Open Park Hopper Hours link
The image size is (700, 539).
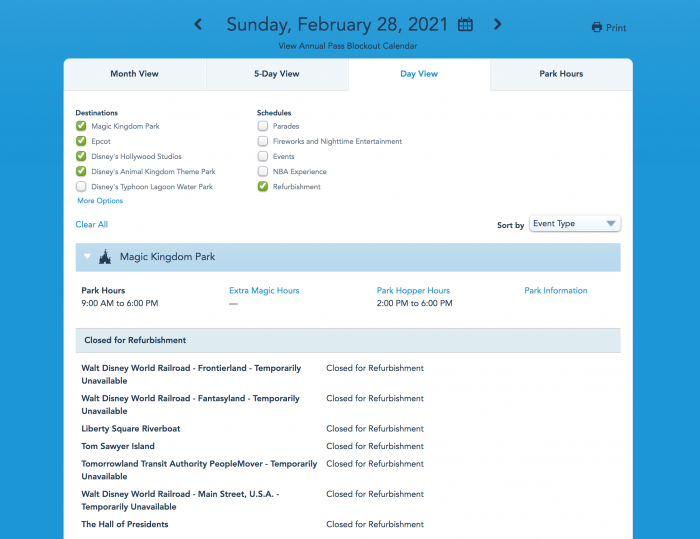coord(413,291)
